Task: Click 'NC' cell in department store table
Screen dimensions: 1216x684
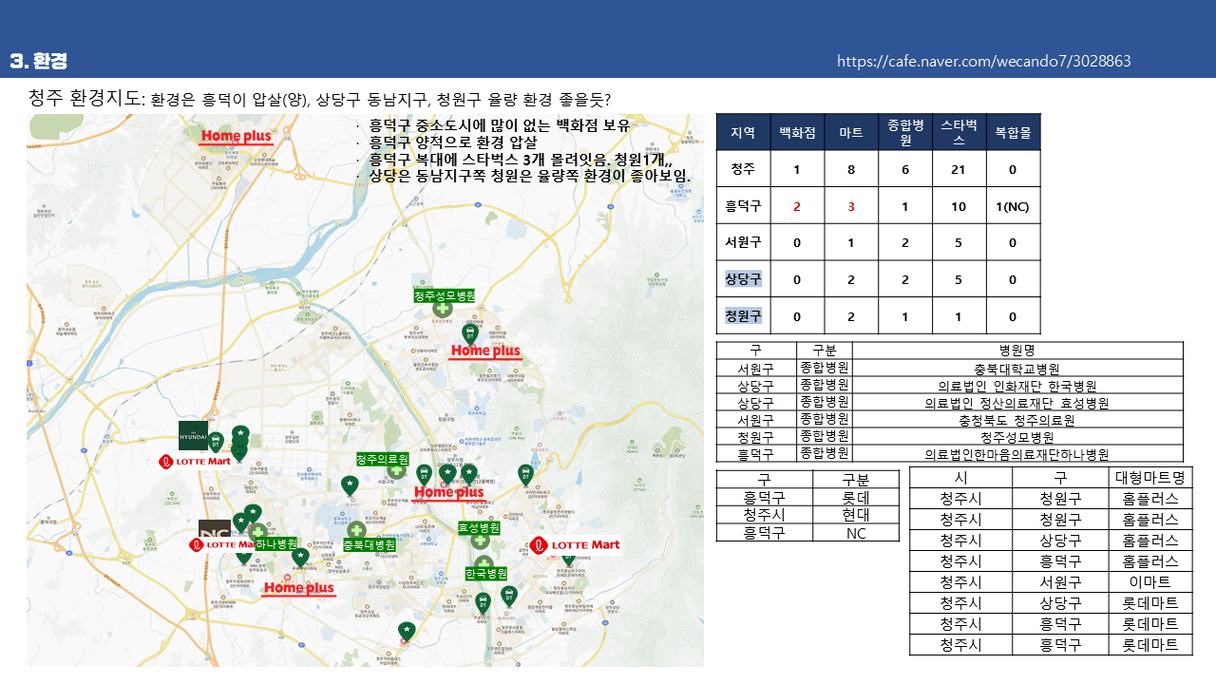Action: tap(856, 532)
